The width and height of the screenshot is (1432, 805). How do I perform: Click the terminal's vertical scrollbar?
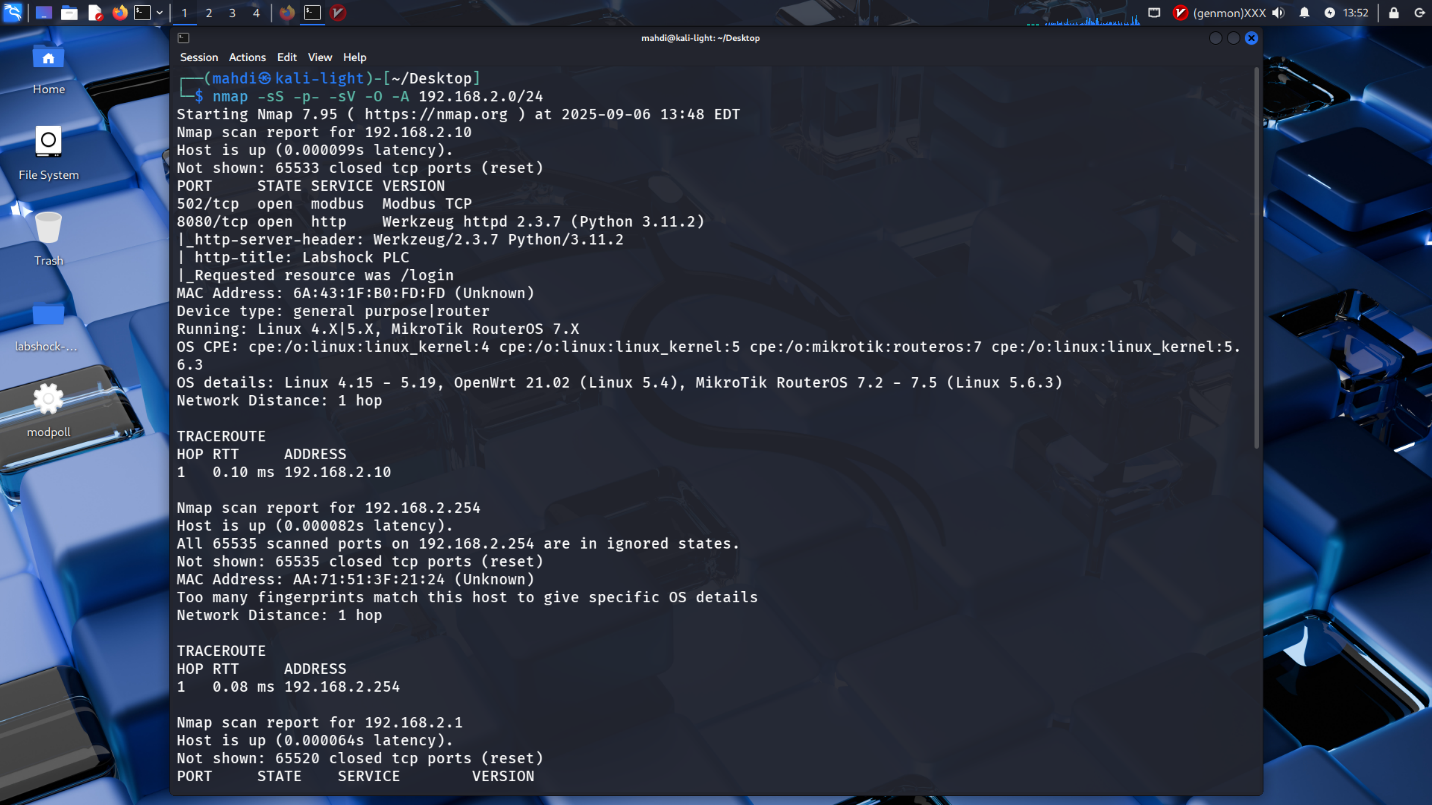click(x=1257, y=258)
